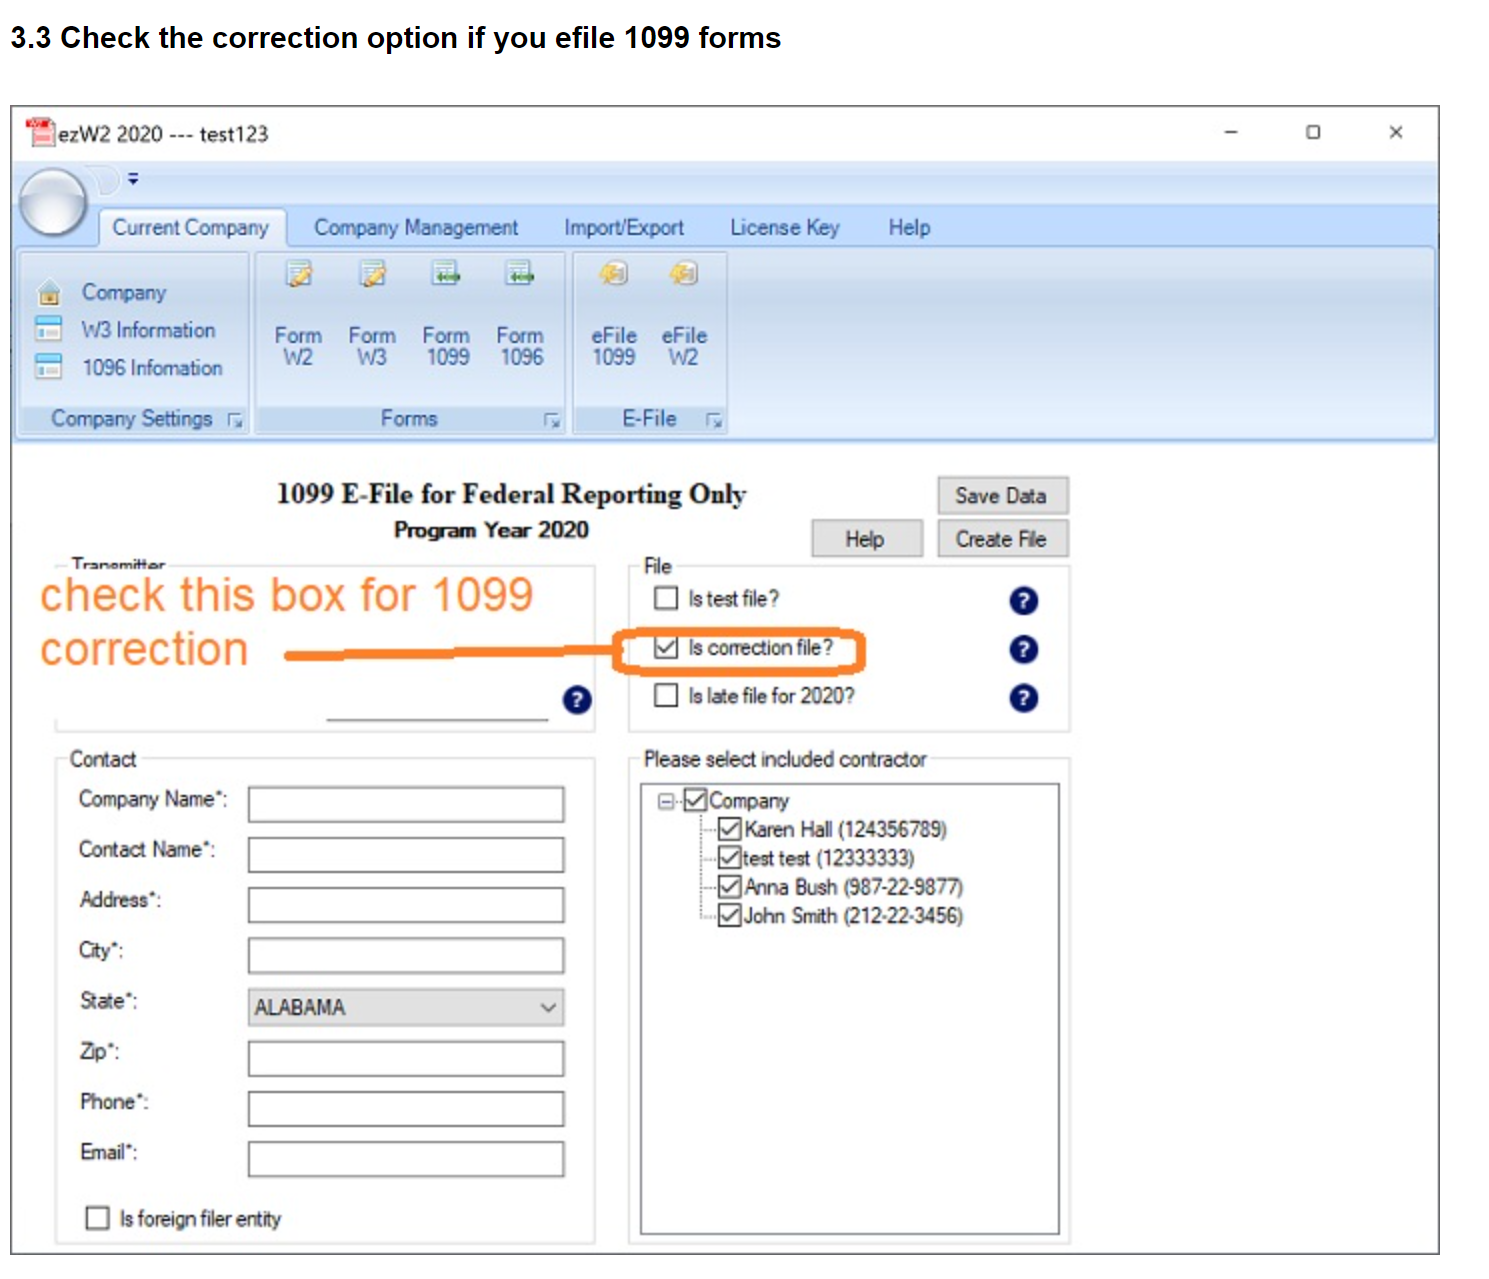1489x1279 pixels.
Task: Click the Help button beside Create File
Action: (866, 539)
